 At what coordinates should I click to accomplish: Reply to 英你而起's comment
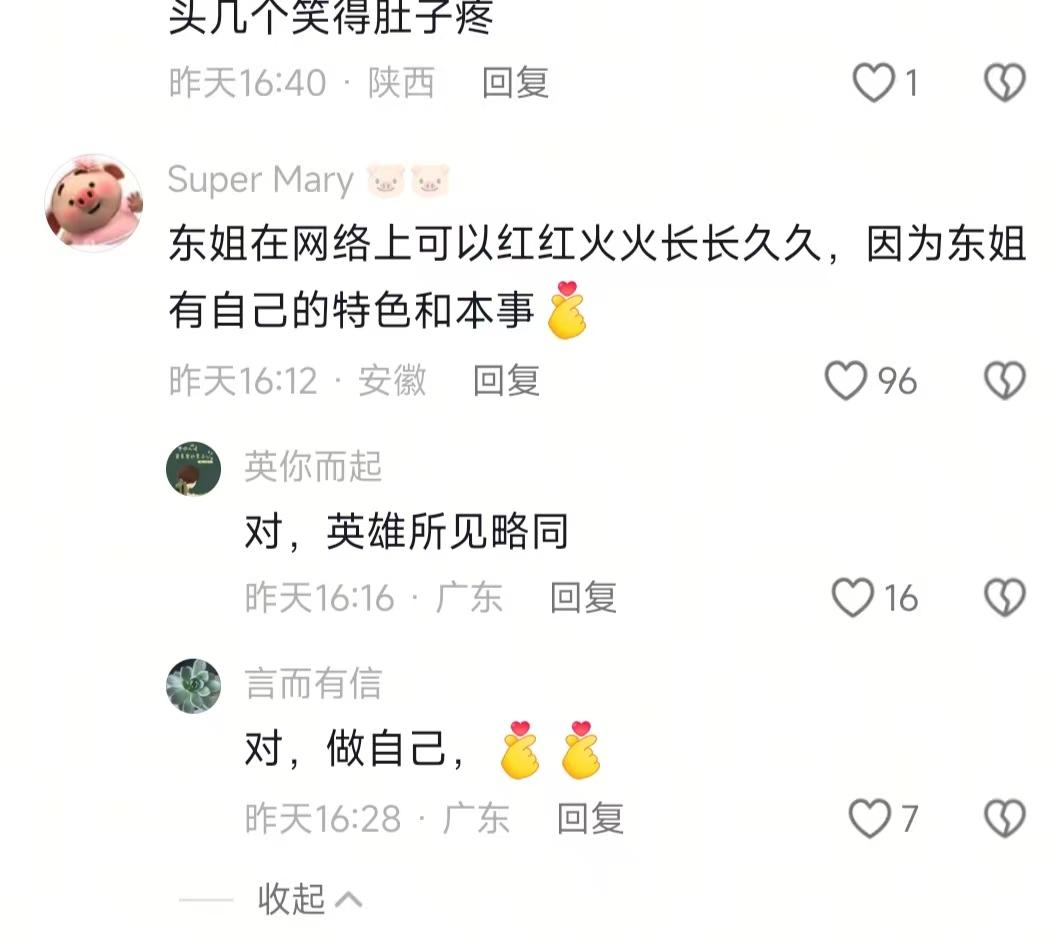pos(583,597)
